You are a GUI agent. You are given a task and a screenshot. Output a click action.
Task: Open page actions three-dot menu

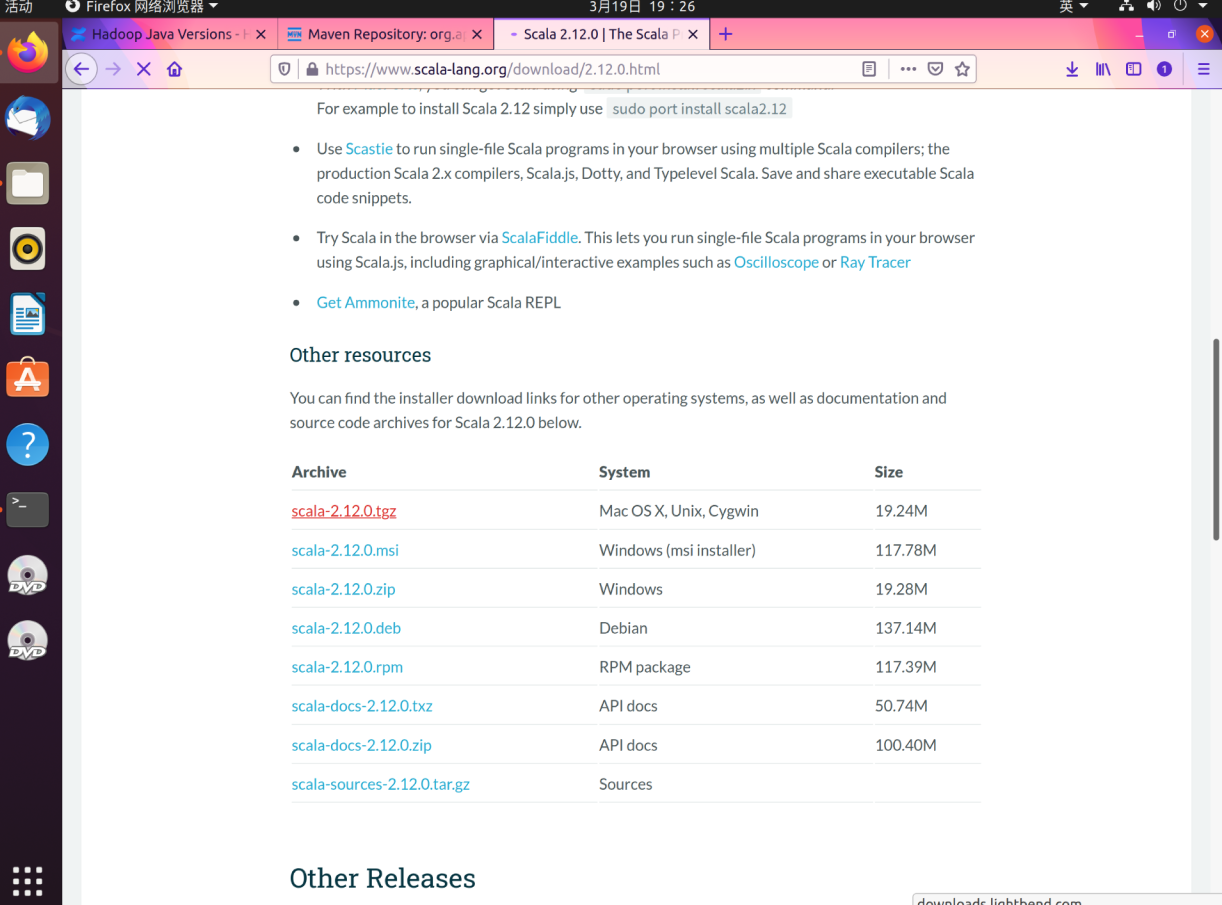908,69
